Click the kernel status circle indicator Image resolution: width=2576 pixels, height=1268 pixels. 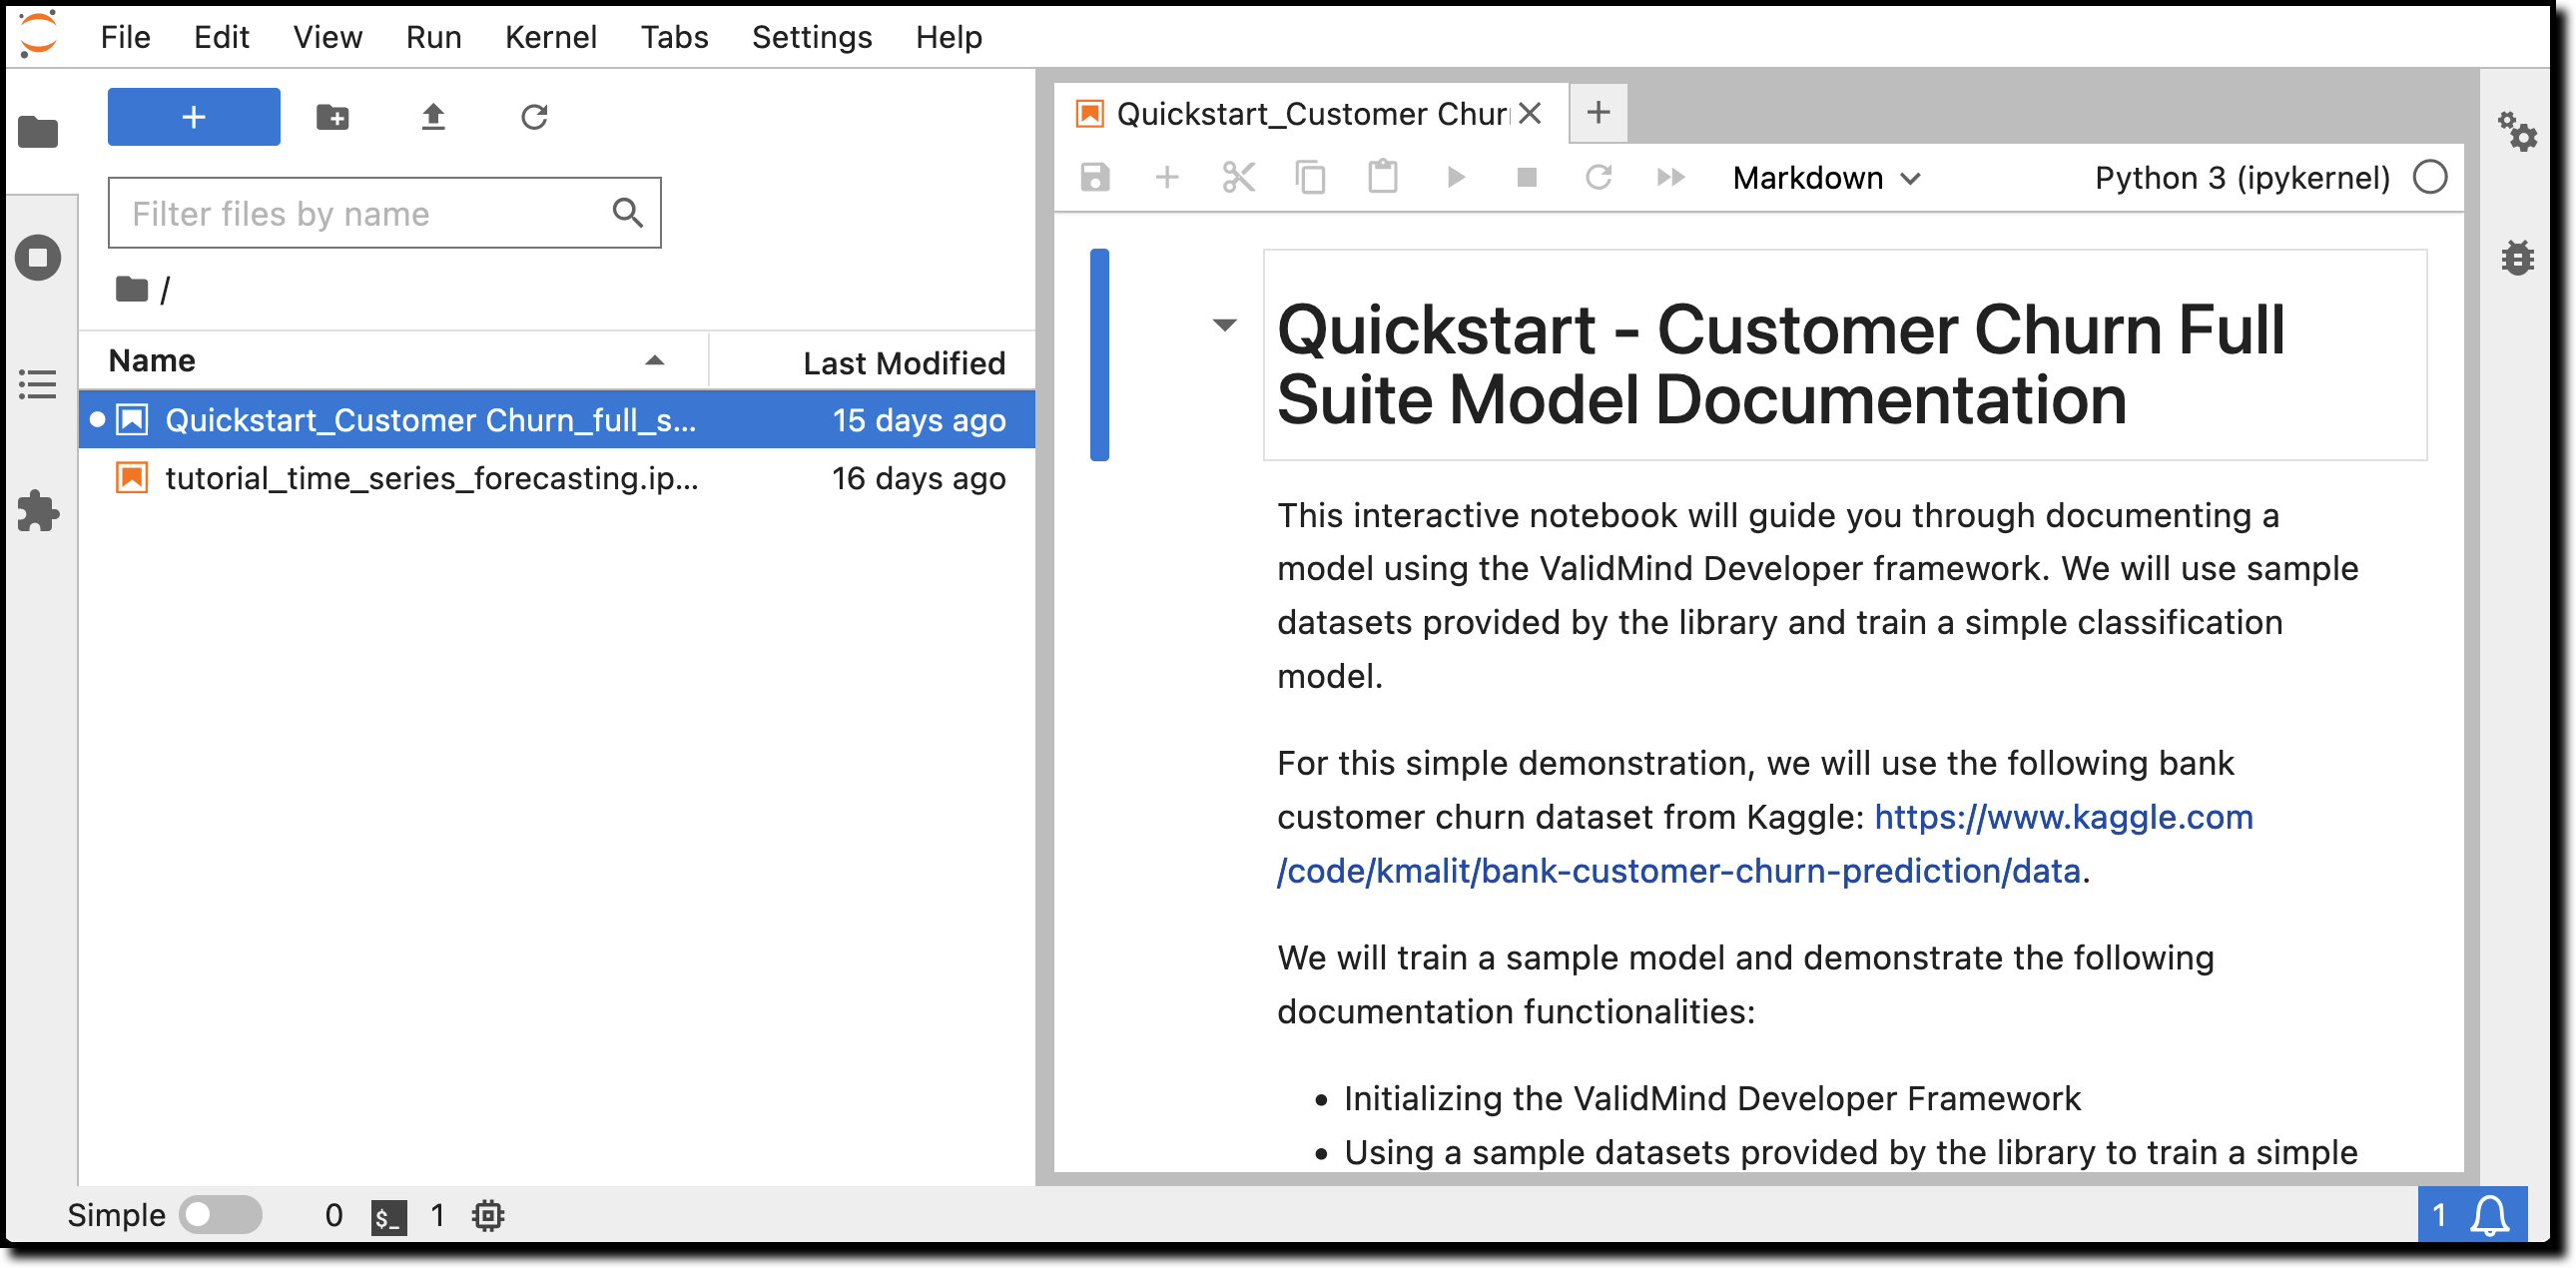tap(2430, 178)
